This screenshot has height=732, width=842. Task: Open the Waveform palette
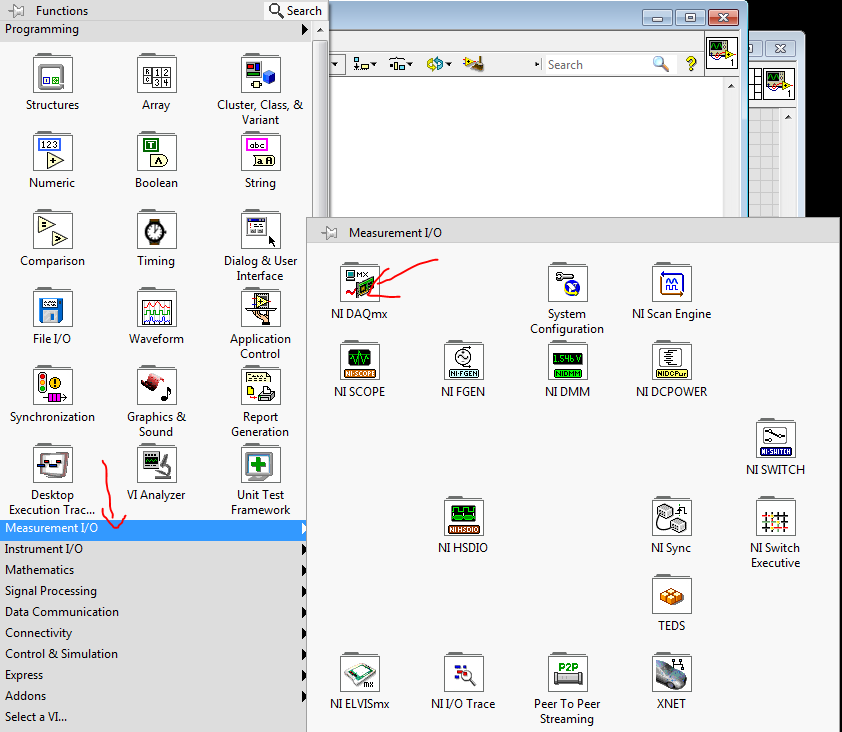(156, 308)
